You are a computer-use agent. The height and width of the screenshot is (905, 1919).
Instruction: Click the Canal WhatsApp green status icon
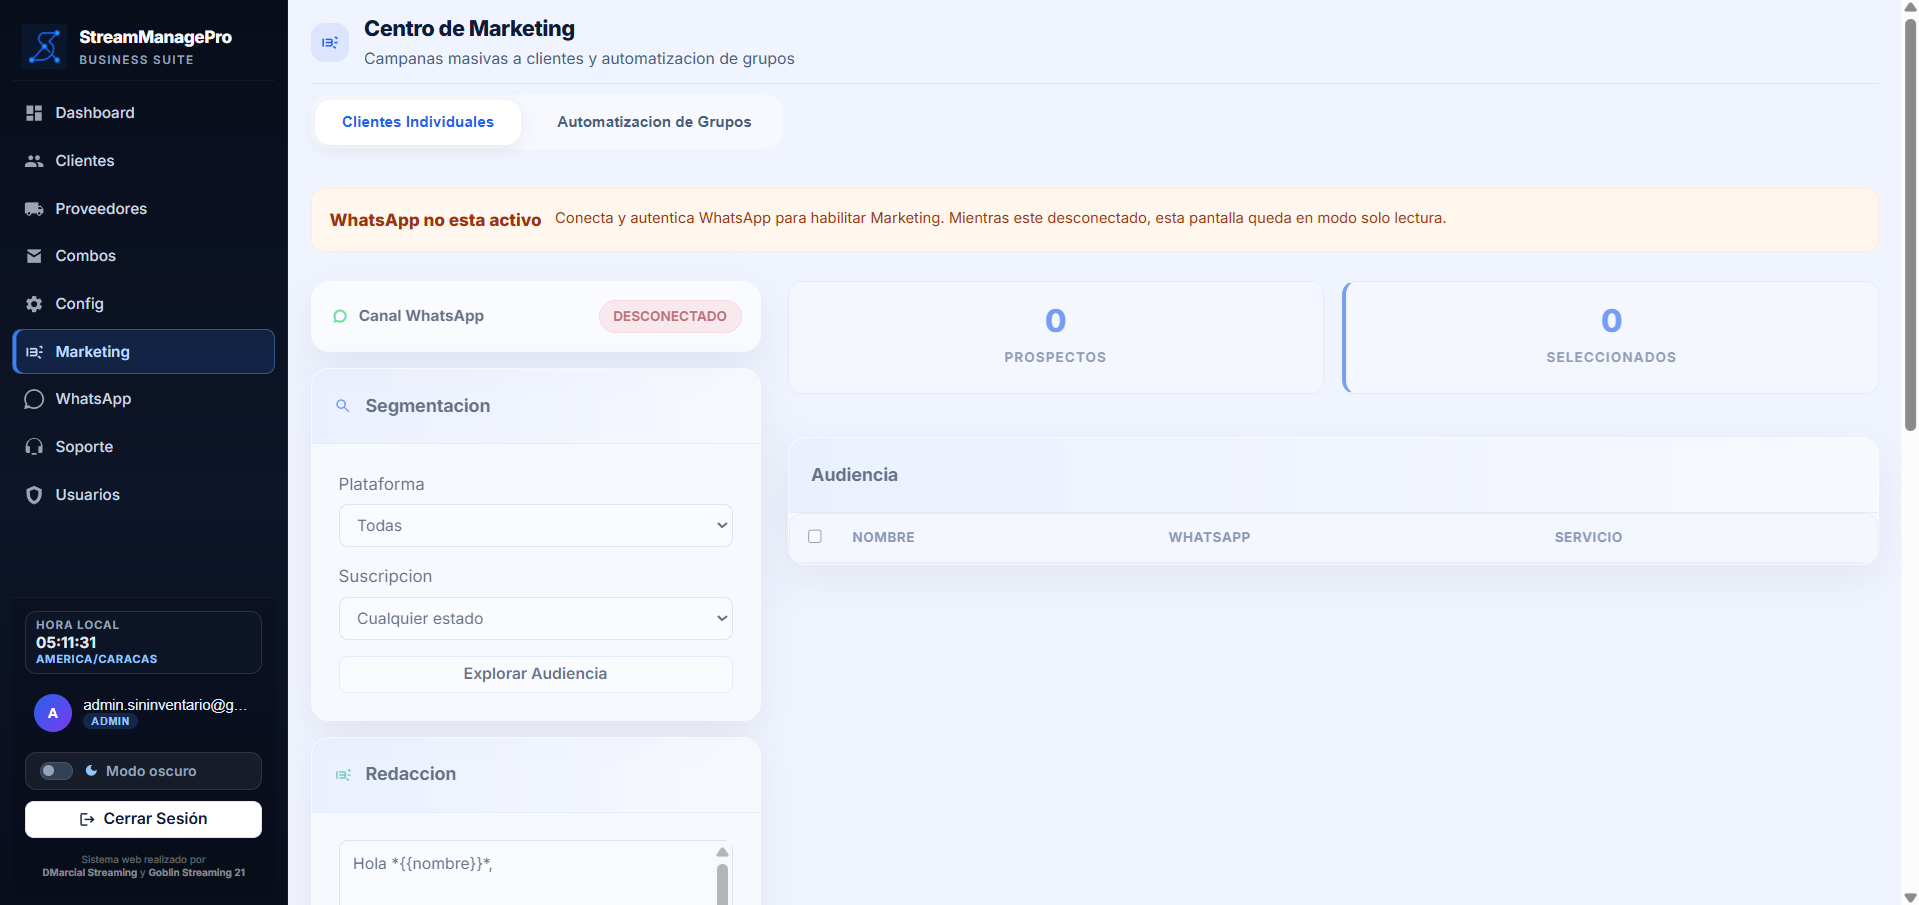[x=340, y=316]
